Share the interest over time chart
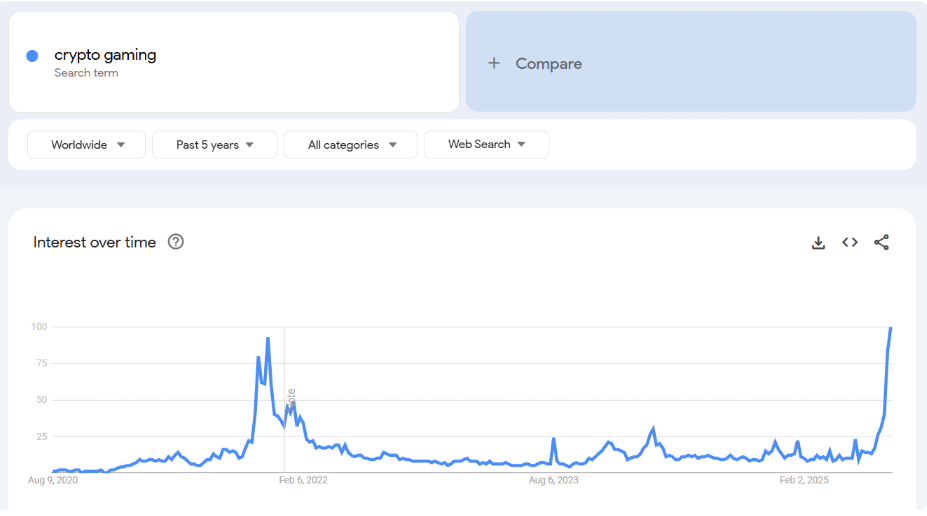The height and width of the screenshot is (516, 927). pos(881,242)
